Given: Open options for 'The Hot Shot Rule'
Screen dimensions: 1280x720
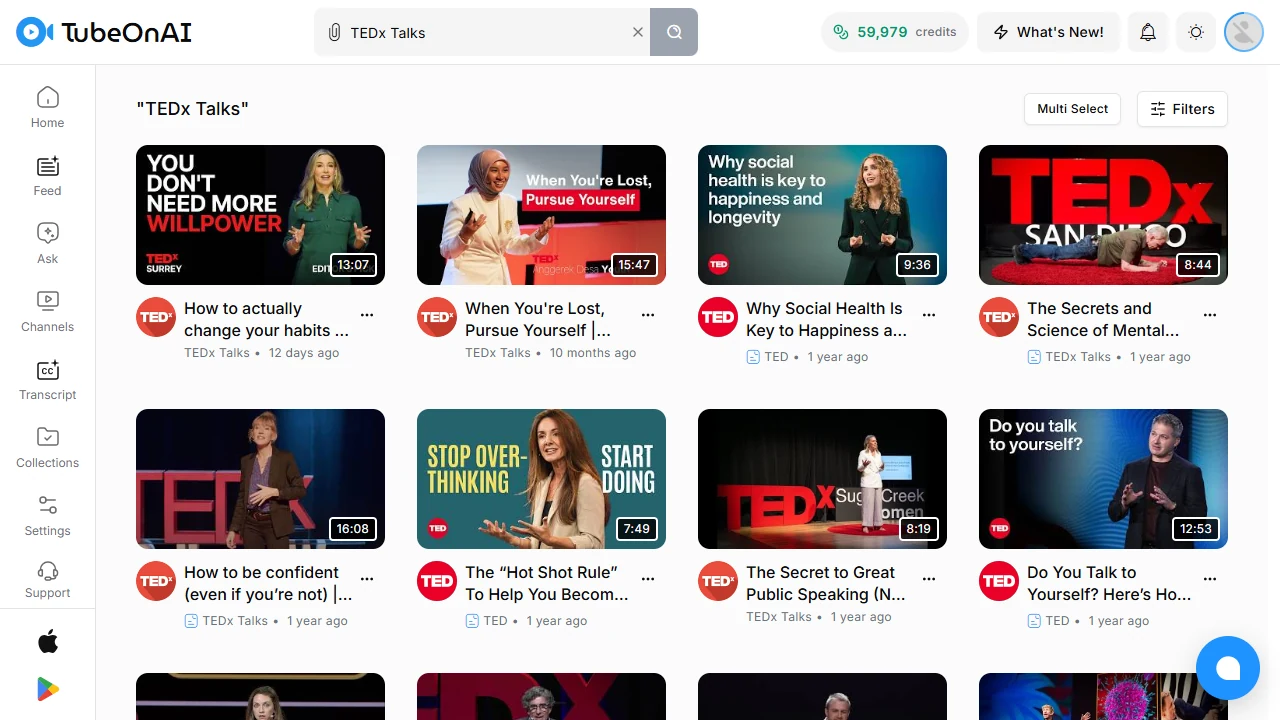Looking at the screenshot, I should [648, 579].
